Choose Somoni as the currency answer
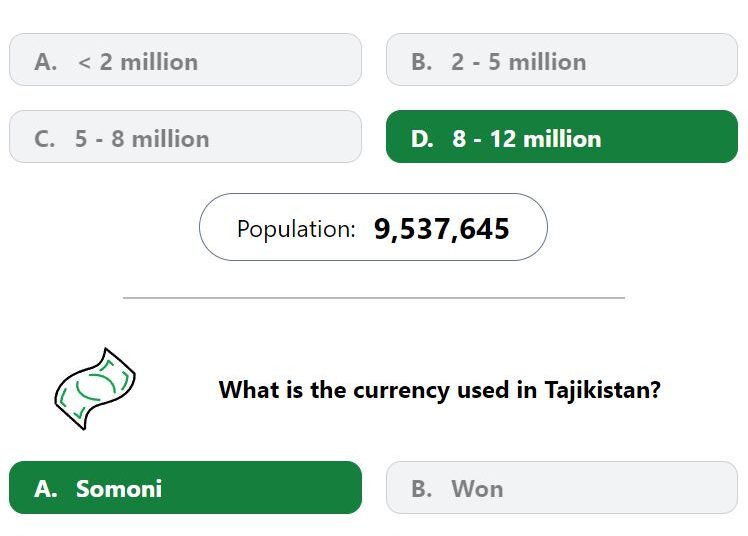Viewport: 748px width, 536px height. tap(185, 487)
